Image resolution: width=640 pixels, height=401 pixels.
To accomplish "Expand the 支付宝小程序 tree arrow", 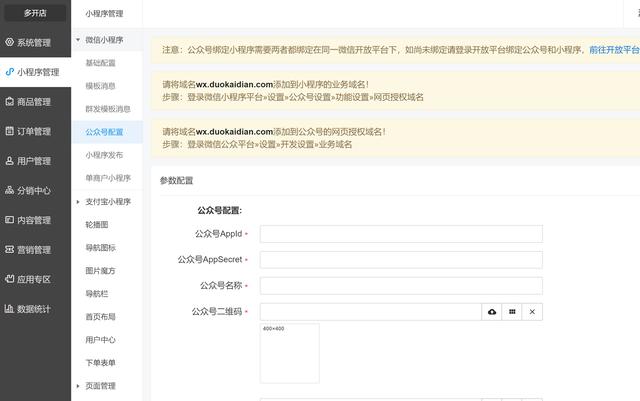I will click(78, 202).
